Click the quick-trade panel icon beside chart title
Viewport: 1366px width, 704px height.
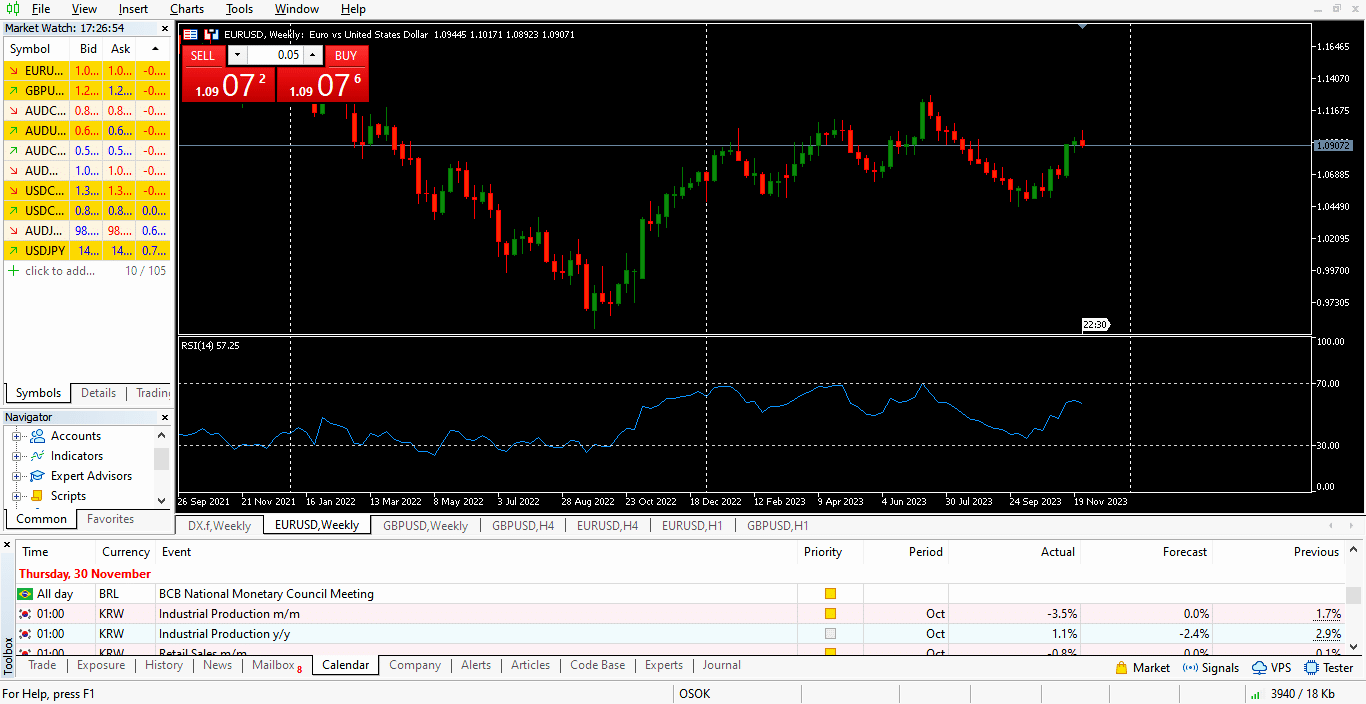click(210, 33)
